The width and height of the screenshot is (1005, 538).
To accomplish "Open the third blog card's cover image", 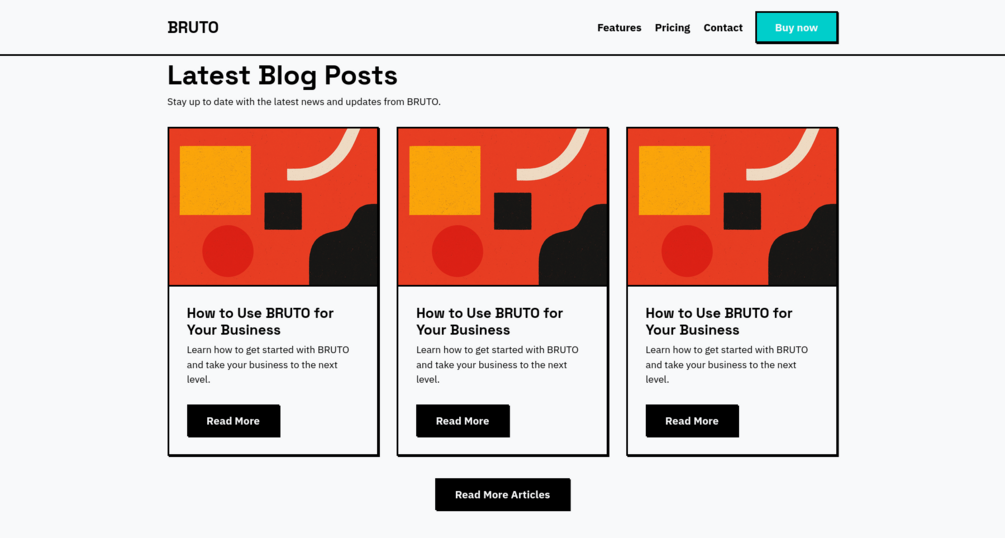I will tap(732, 207).
